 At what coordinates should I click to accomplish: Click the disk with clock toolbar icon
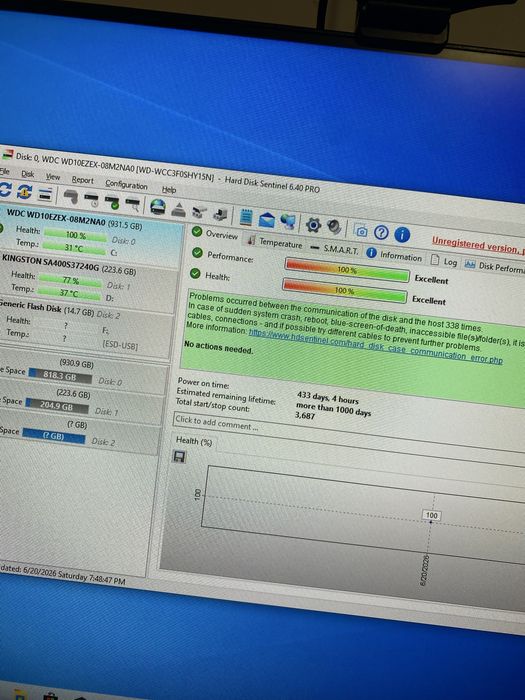(92, 200)
